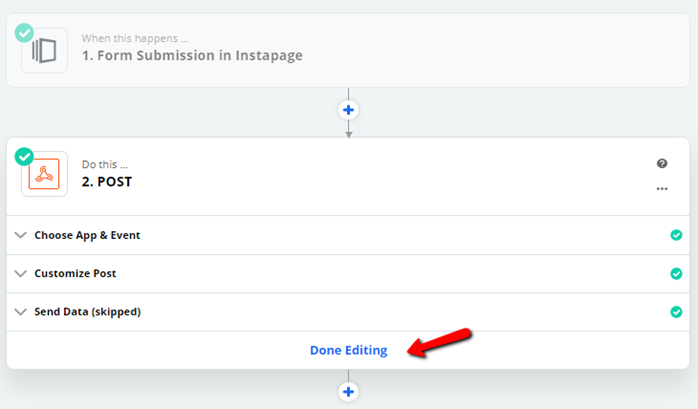This screenshot has width=698, height=409.
Task: Click the Choose App & Event status checkmark
Action: click(676, 235)
